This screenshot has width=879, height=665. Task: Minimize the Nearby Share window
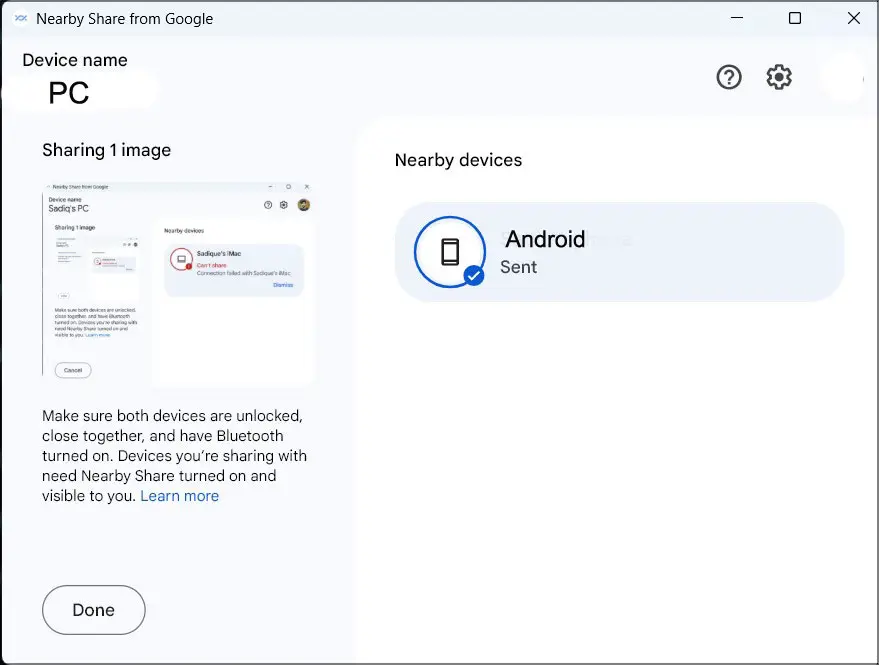[737, 19]
